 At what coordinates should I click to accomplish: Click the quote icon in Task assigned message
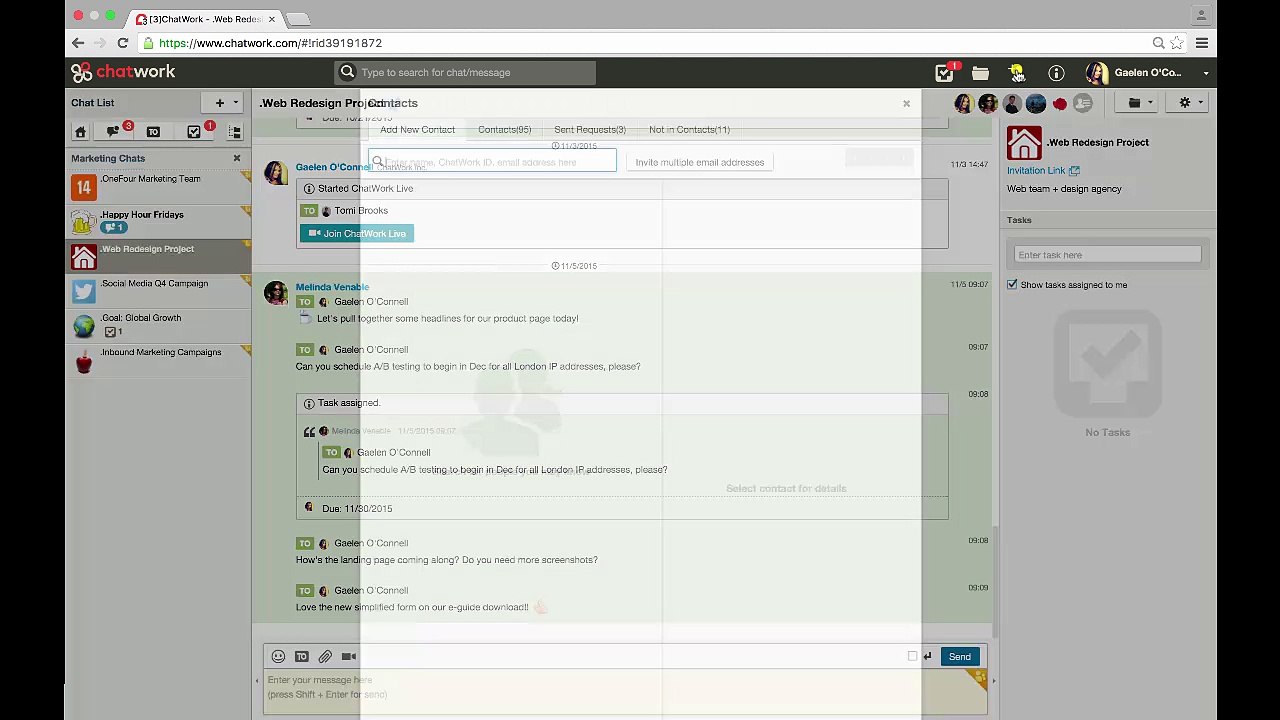(x=309, y=432)
